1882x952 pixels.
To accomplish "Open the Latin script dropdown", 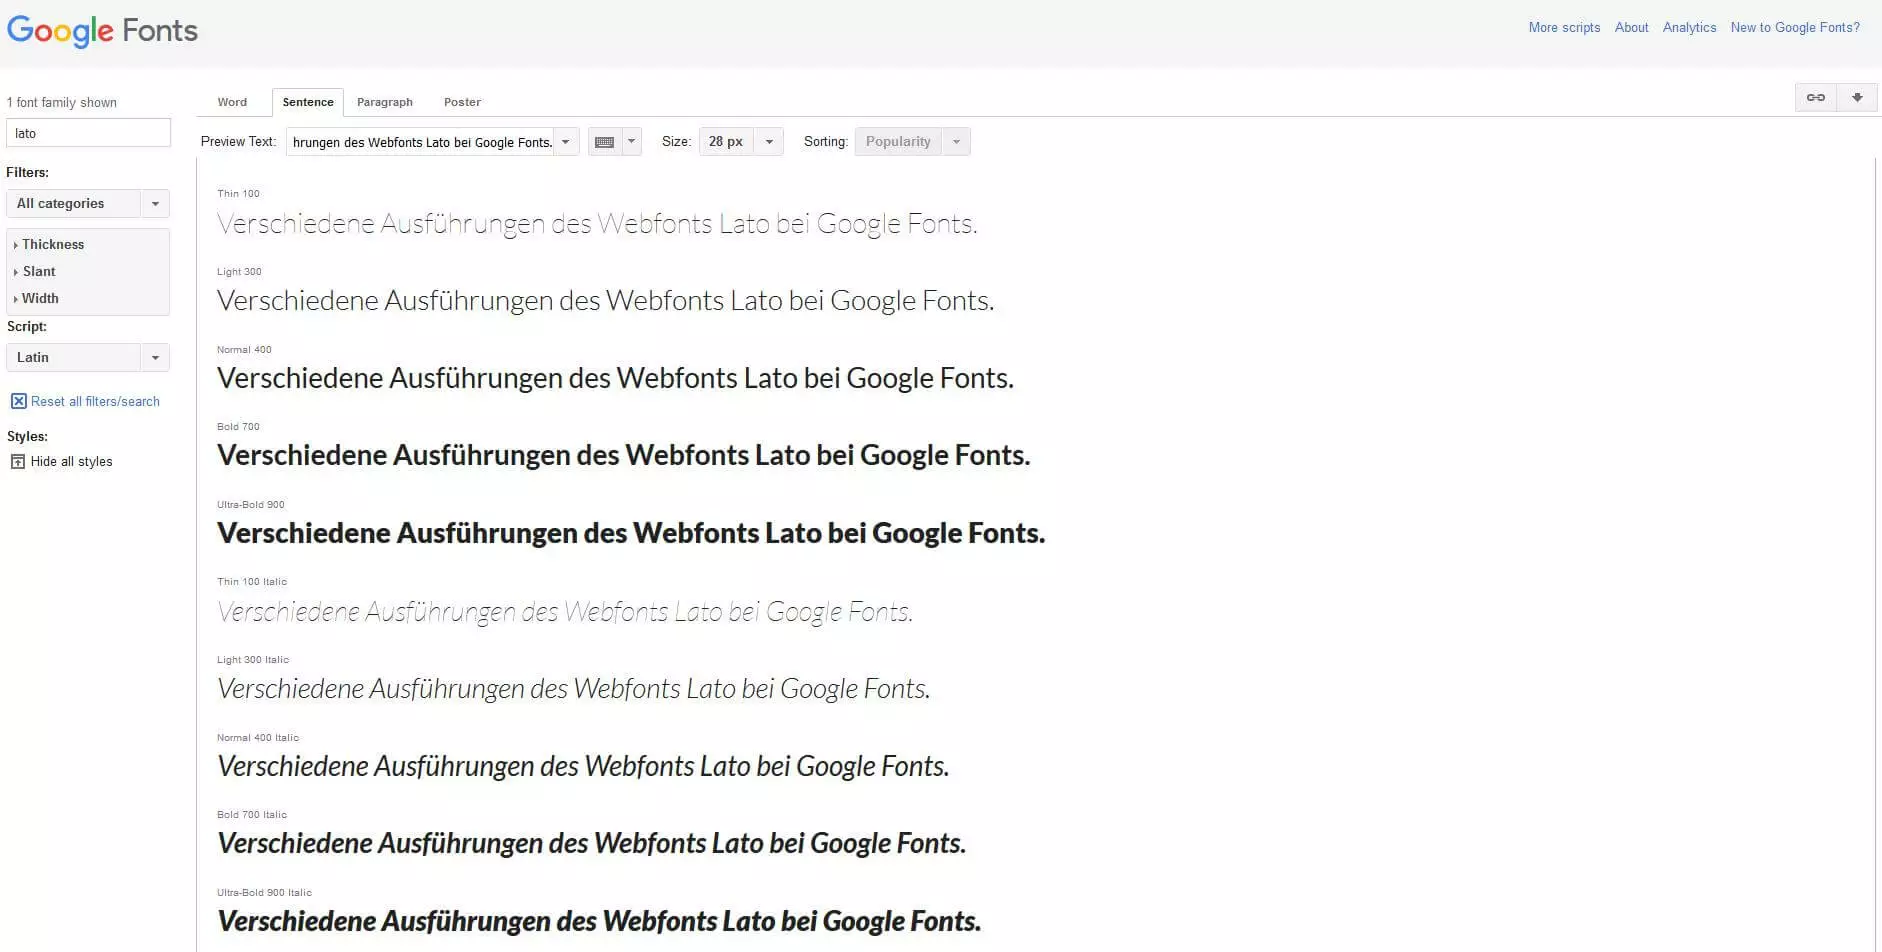I will click(87, 357).
